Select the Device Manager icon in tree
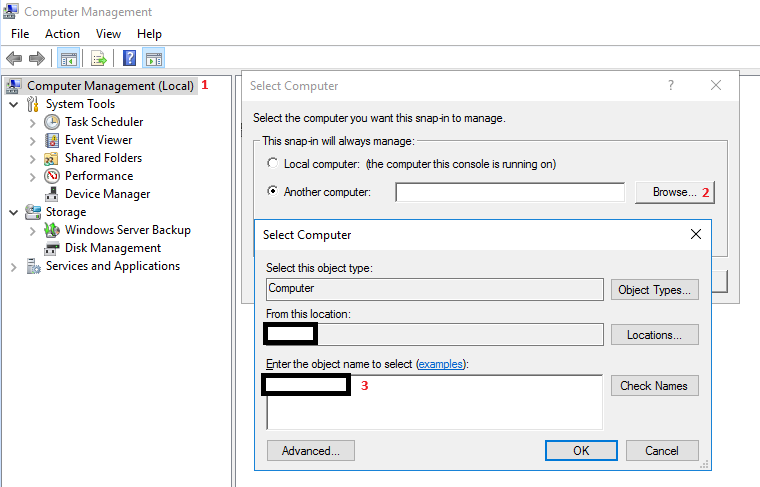760x487 pixels. [x=53, y=194]
